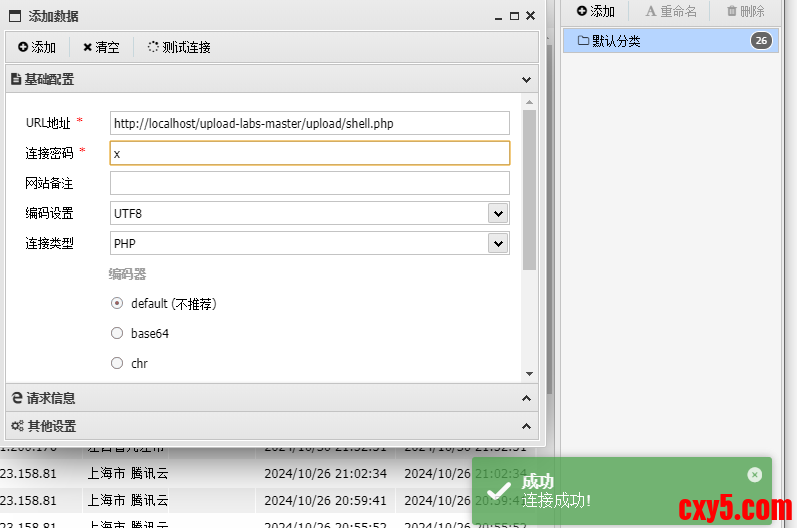Select the base64 encoder radio
Viewport: 797px width, 528px height.
[117, 333]
